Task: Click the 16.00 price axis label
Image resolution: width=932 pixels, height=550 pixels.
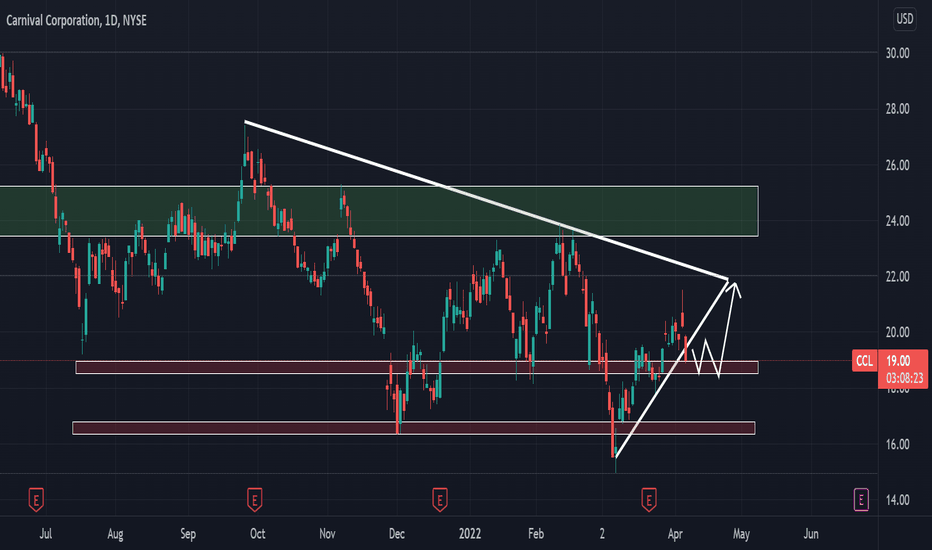Action: [x=898, y=444]
